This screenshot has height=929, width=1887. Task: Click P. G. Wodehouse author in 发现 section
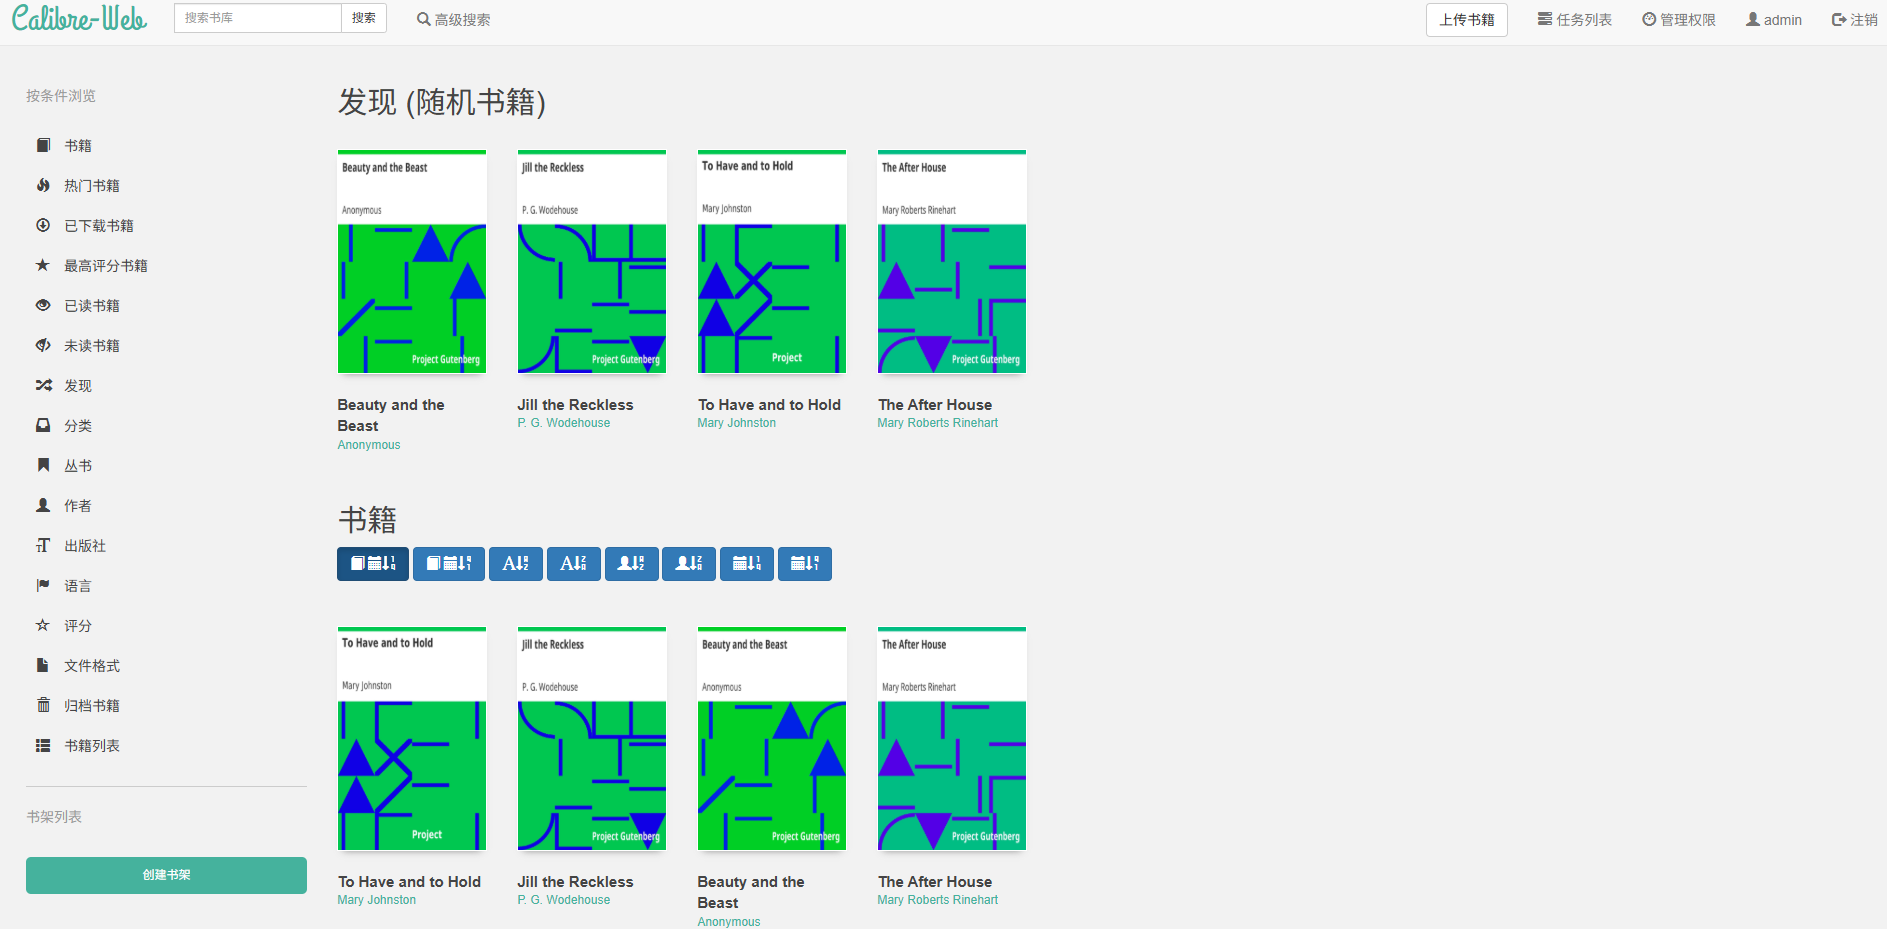(x=564, y=423)
